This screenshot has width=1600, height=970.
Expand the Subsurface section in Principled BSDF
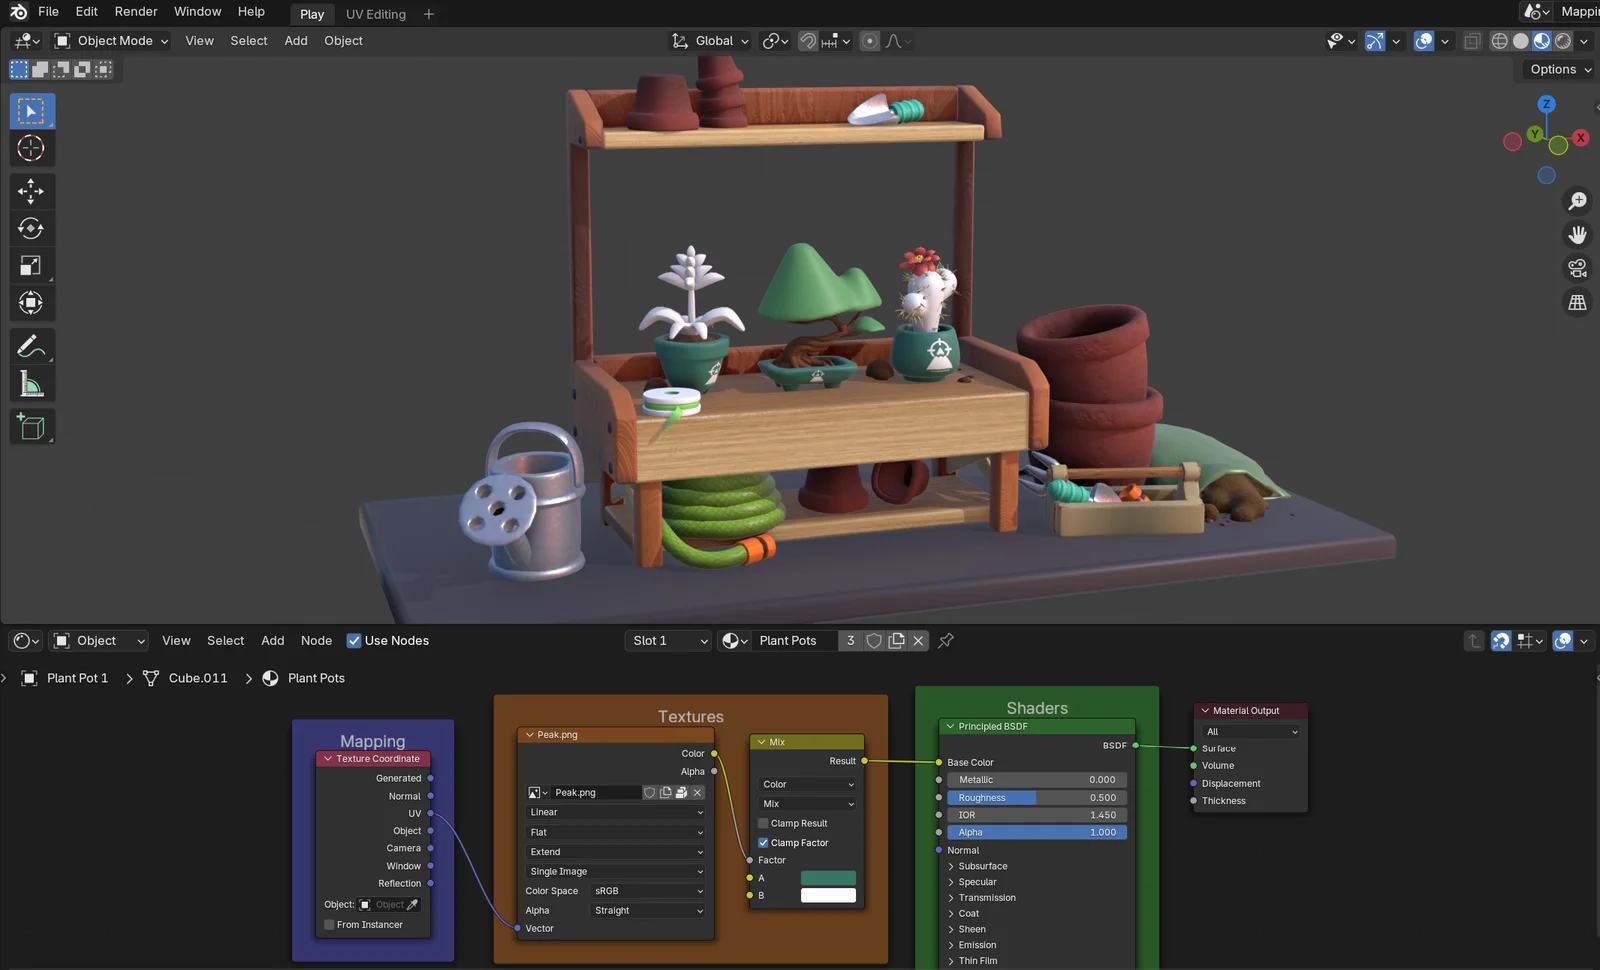coord(982,866)
